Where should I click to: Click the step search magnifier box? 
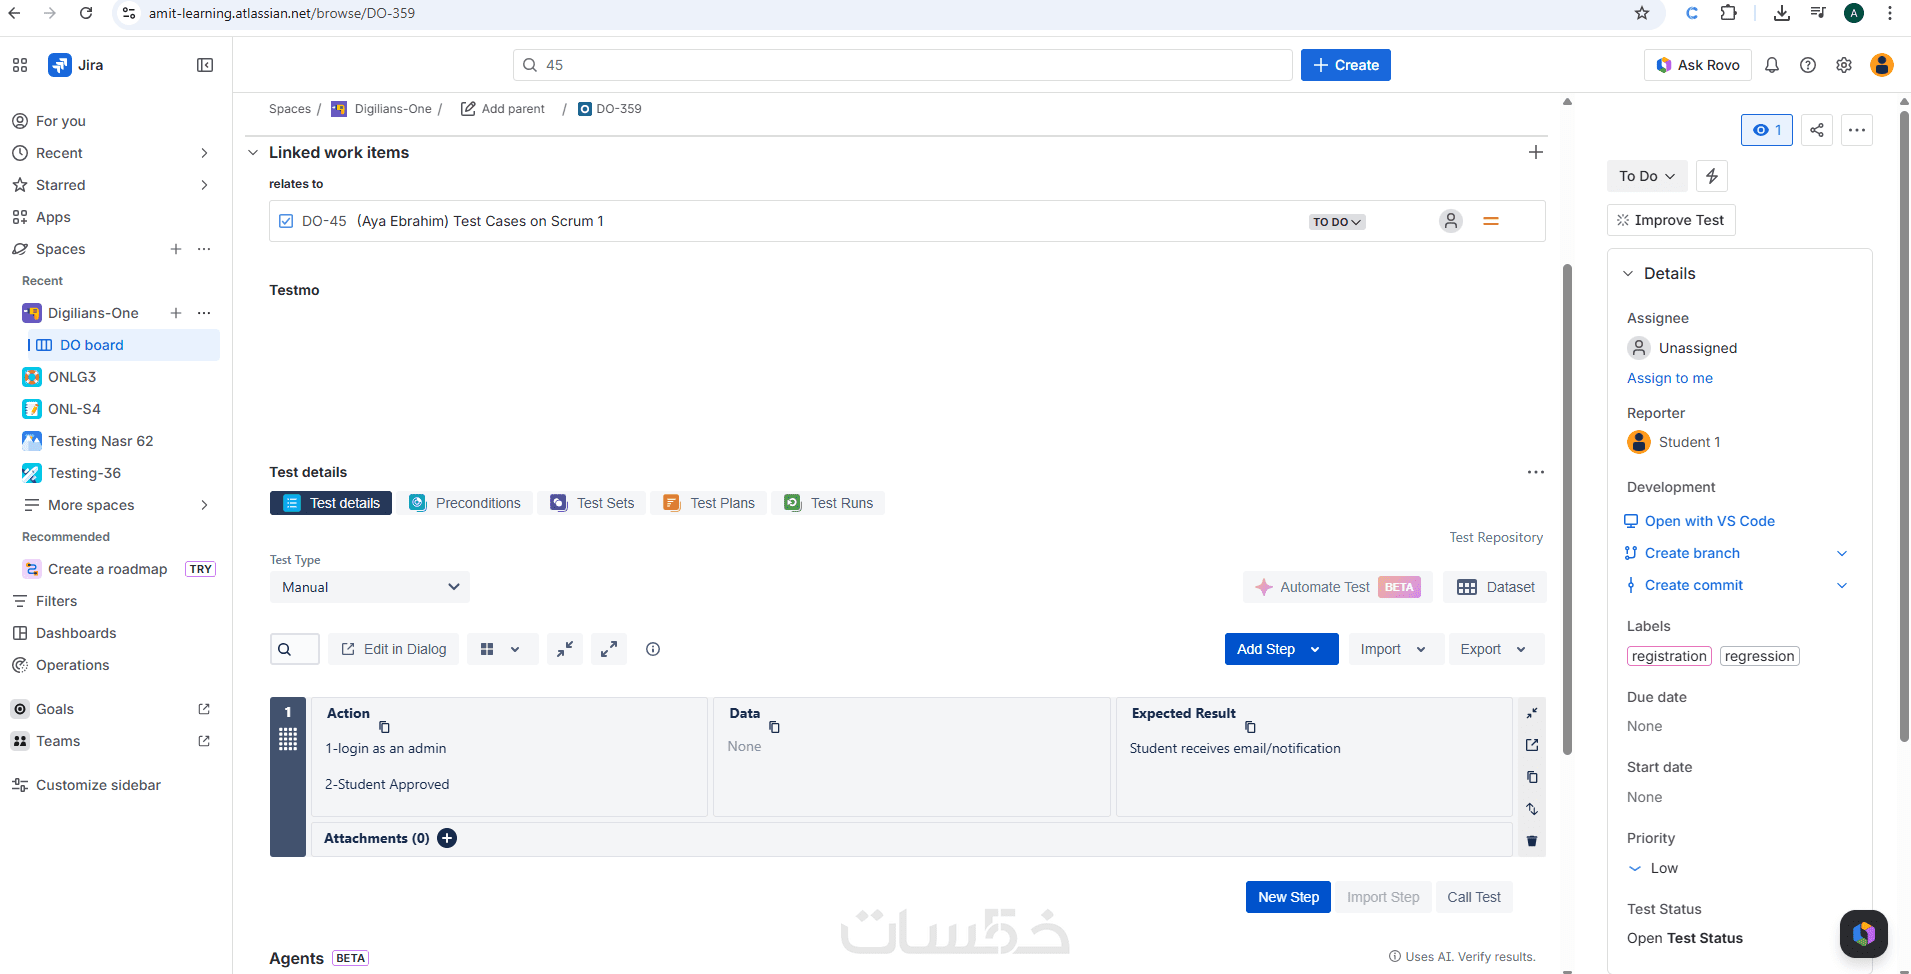(x=294, y=649)
